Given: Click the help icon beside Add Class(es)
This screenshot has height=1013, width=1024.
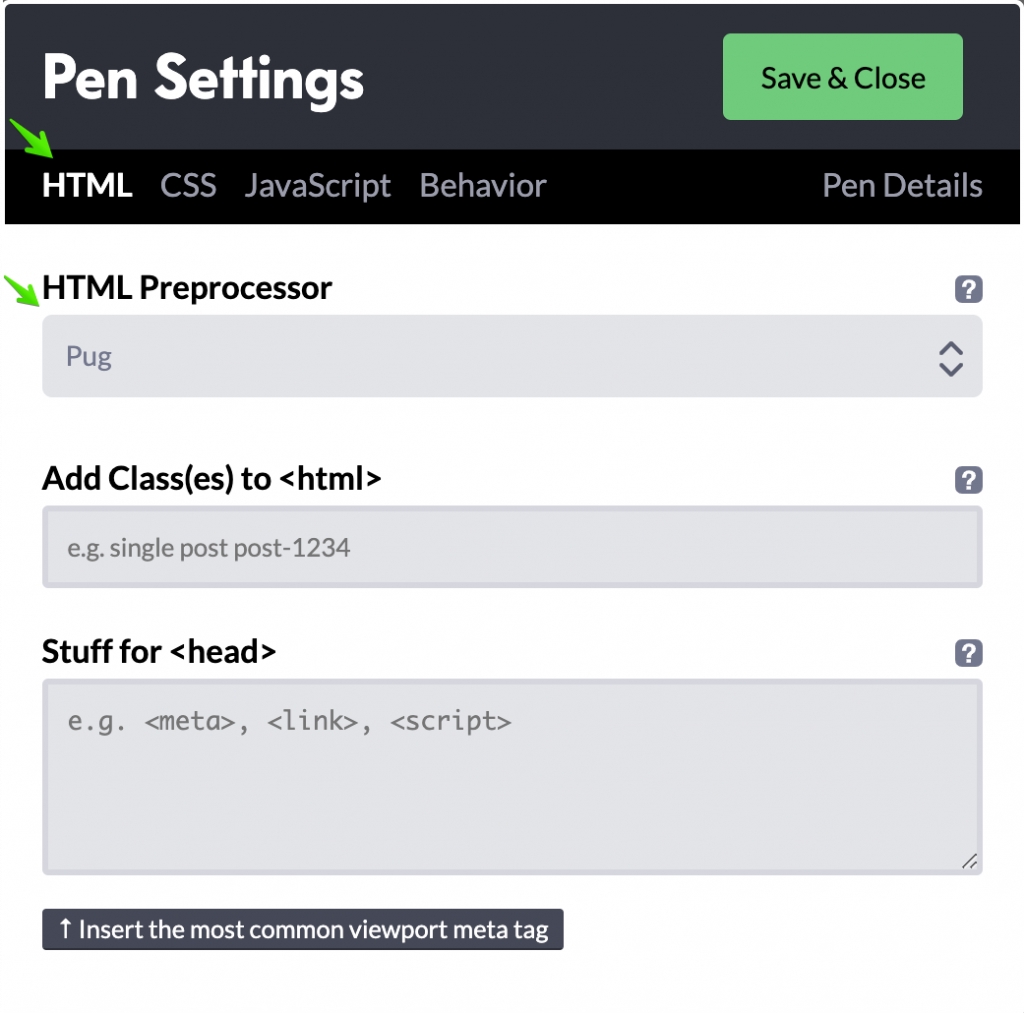Looking at the screenshot, I should coord(968,480).
